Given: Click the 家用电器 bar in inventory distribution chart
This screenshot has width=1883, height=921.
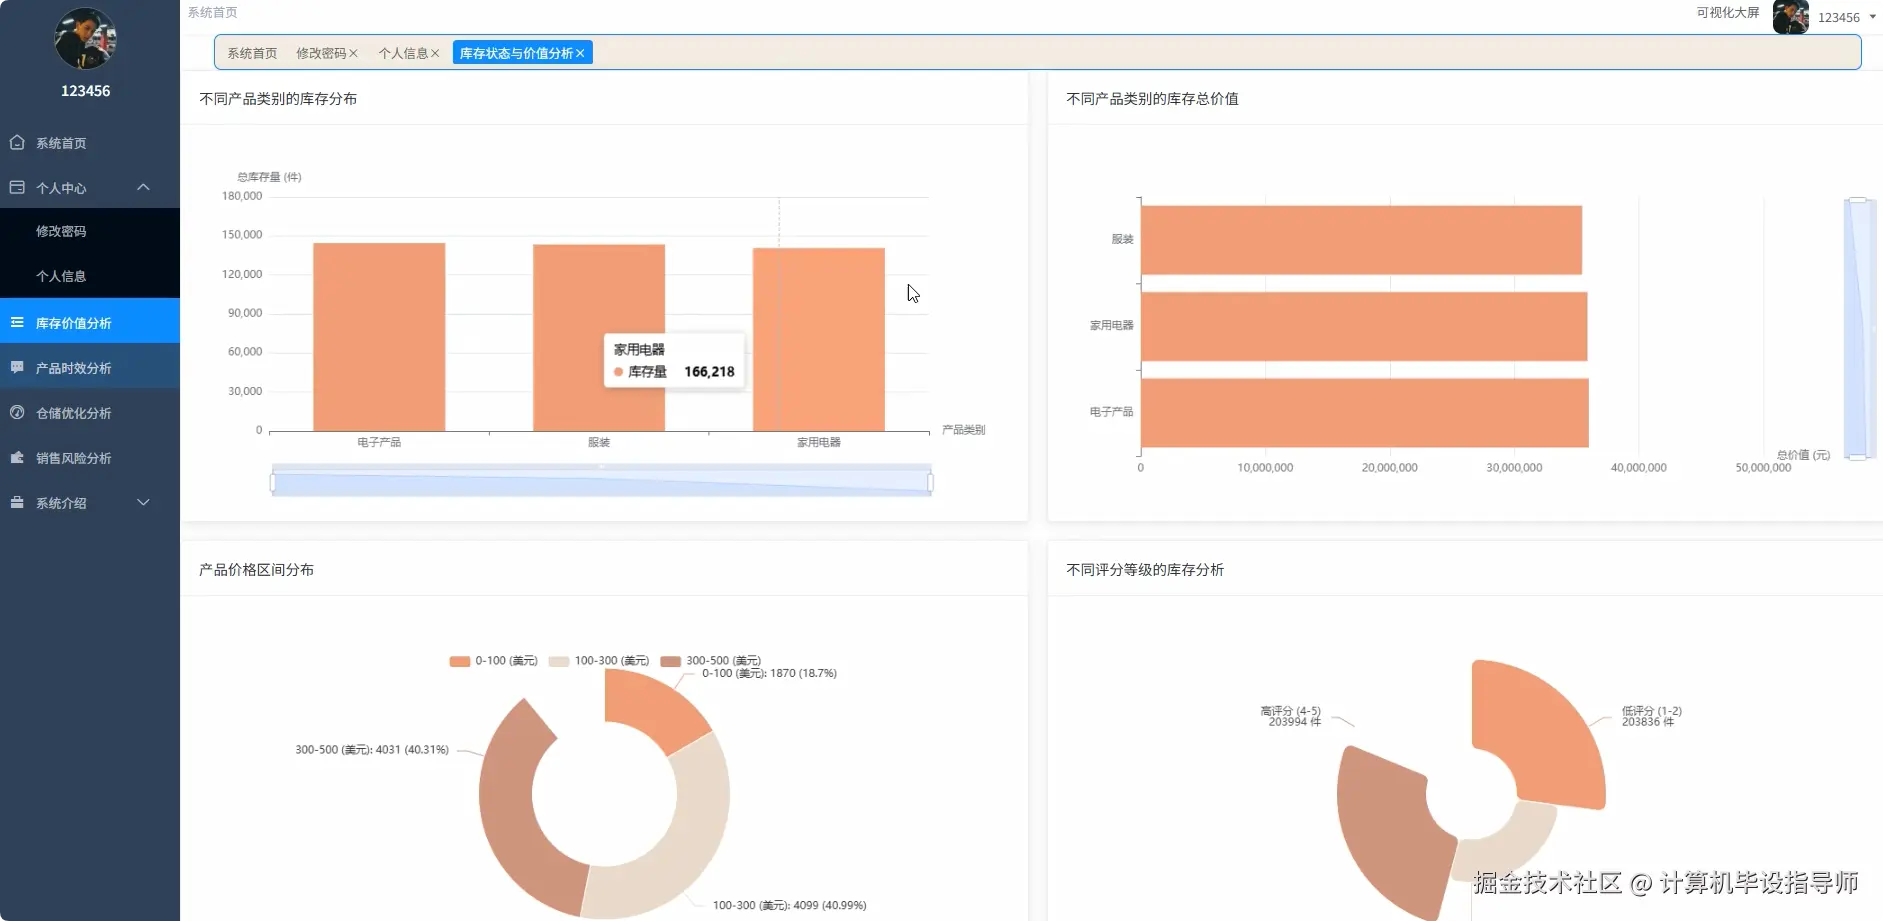Looking at the screenshot, I should [x=819, y=340].
